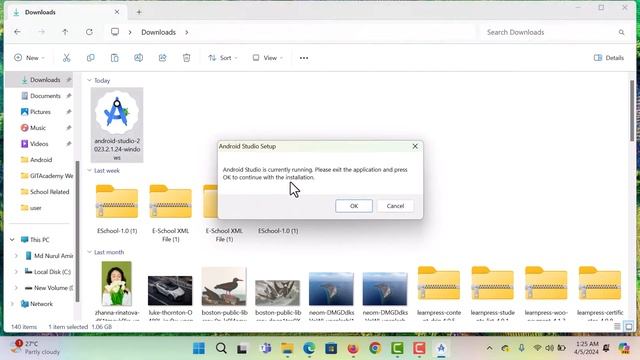Open Android Studio from taskbar

pyautogui.click(x=441, y=348)
